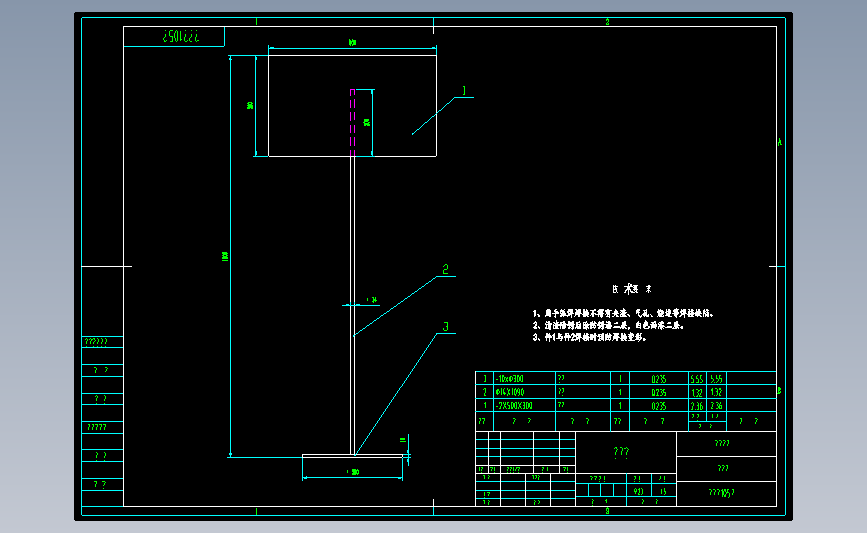Select the -2X500X300 specification cell
Viewport: 867px width, 533px height.
(524, 405)
